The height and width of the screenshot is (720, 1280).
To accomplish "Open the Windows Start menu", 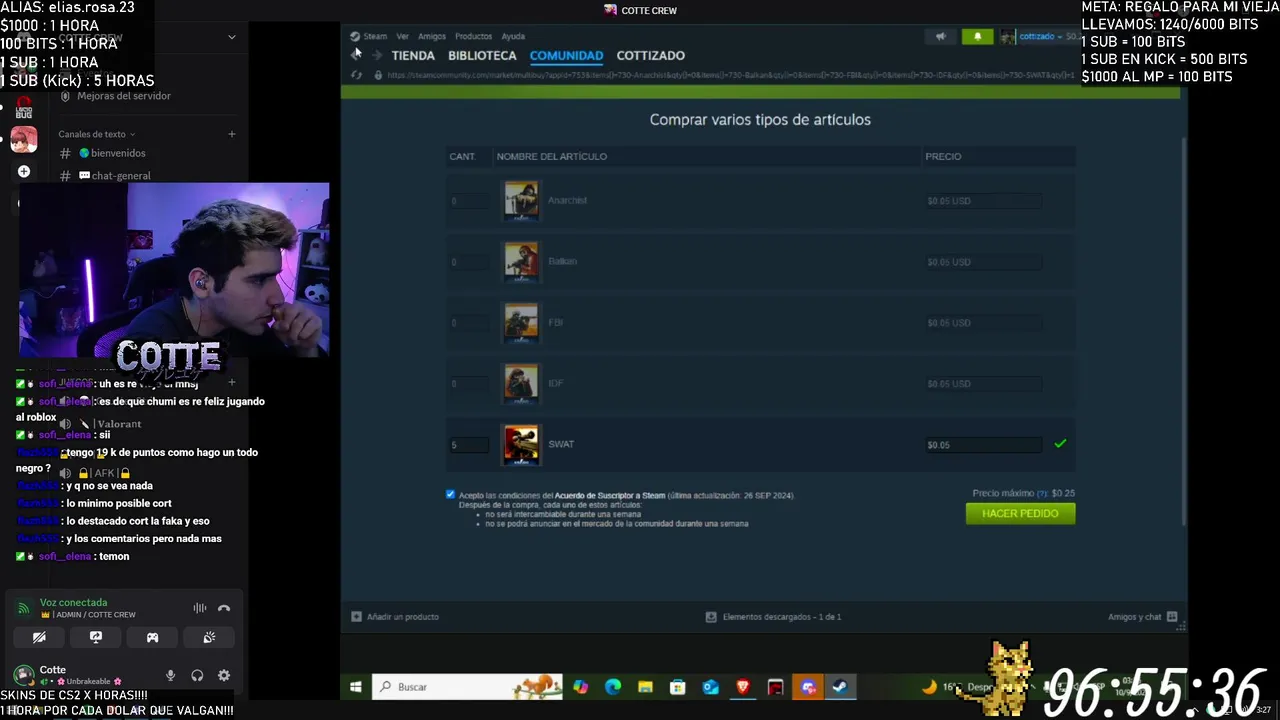I will pyautogui.click(x=355, y=687).
